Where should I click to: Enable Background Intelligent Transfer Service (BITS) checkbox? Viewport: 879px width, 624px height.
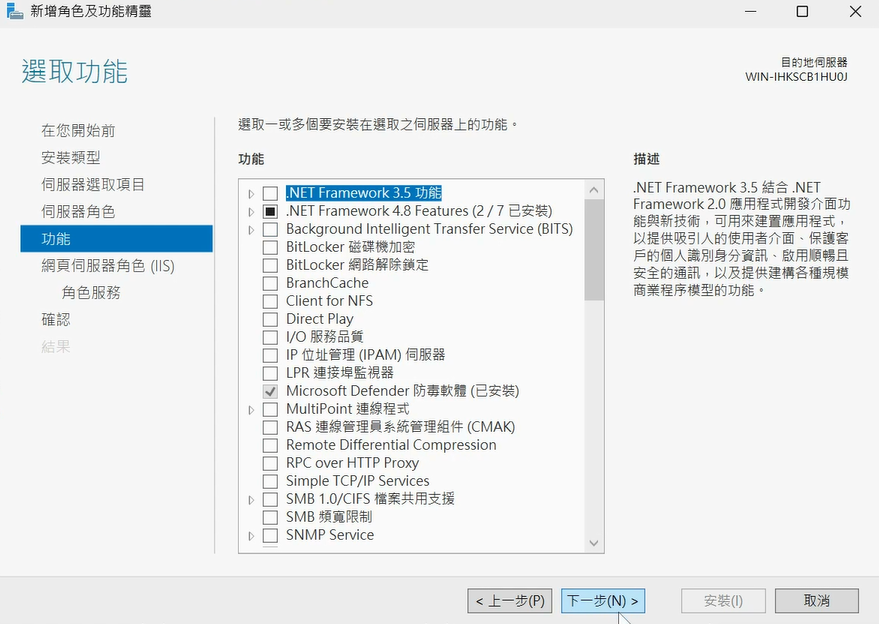tap(270, 229)
